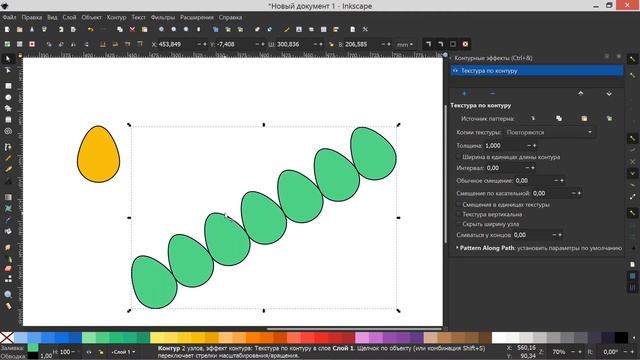Add new path effect with plus icon
Screen dimensions: 640x360
[464, 93]
